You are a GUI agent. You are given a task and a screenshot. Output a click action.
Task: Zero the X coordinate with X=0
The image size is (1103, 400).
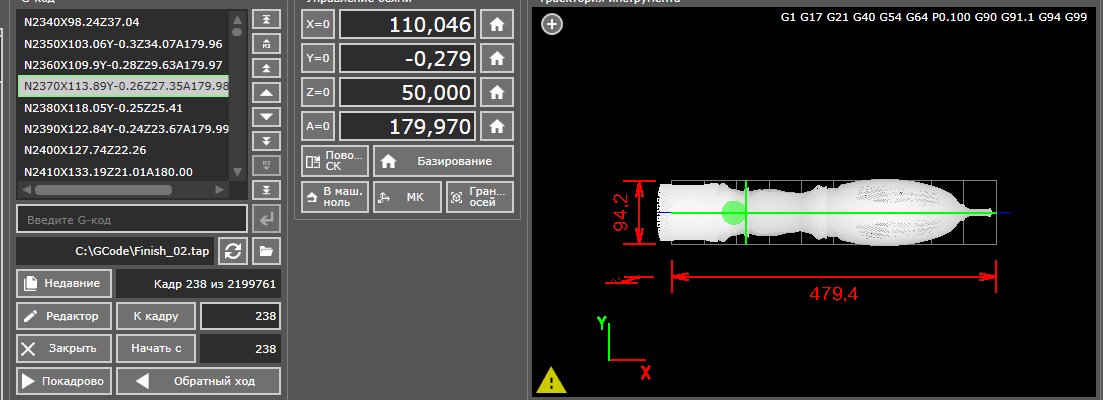coord(318,24)
